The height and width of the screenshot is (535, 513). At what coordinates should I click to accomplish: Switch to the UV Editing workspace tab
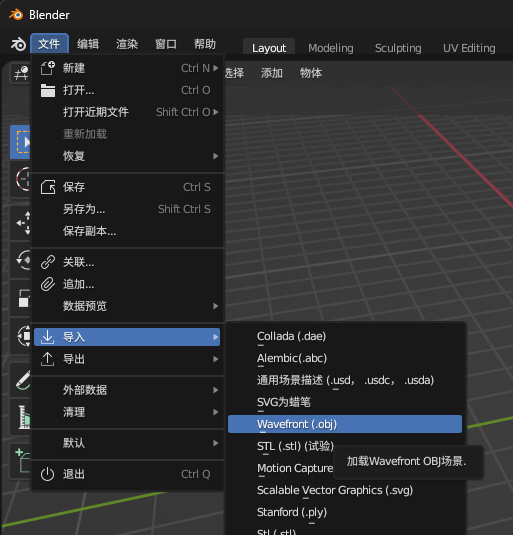(469, 48)
